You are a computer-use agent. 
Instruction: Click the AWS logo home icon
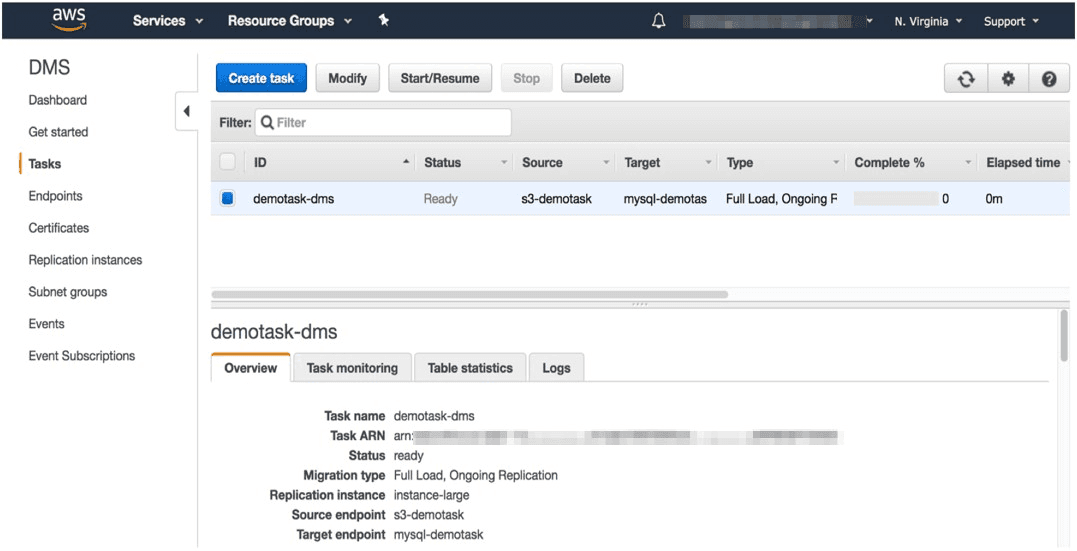(70, 20)
